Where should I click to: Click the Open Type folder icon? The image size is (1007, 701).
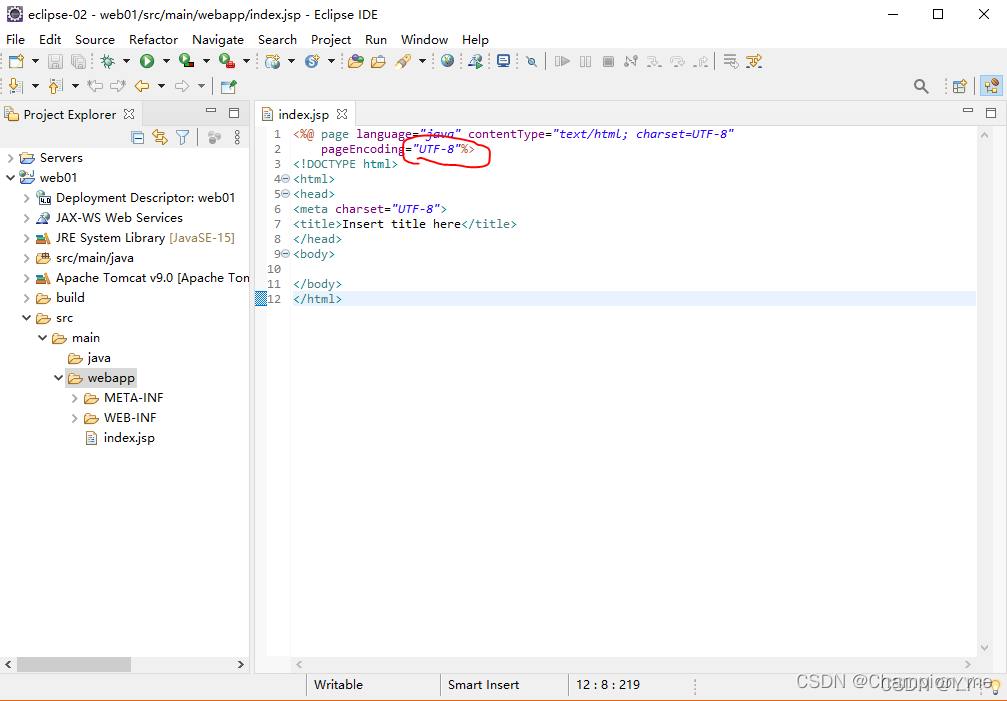(356, 61)
